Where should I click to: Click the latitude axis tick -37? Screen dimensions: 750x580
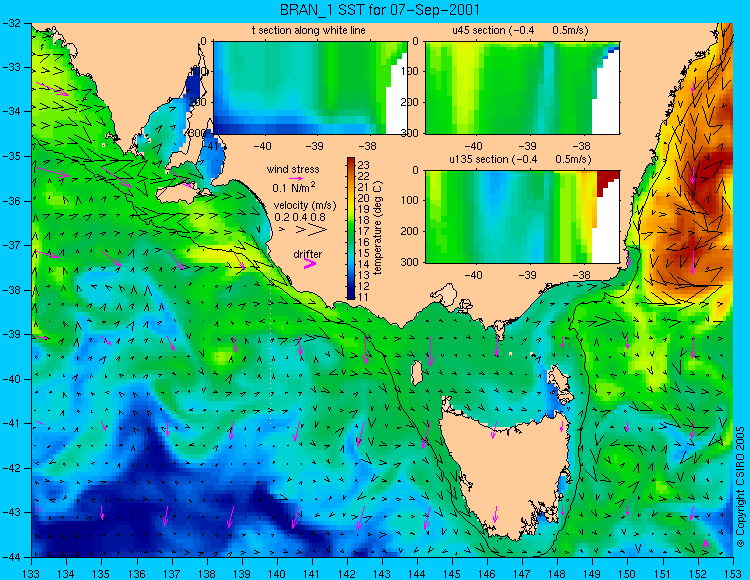pyautogui.click(x=11, y=245)
